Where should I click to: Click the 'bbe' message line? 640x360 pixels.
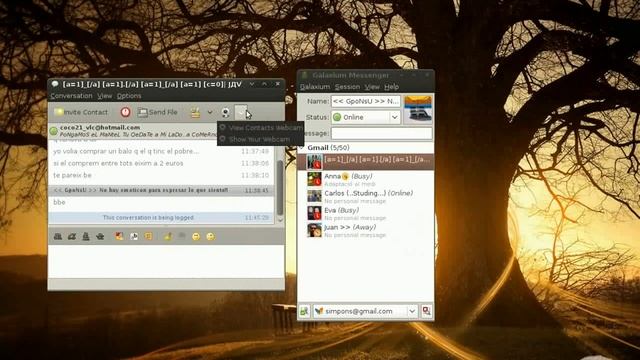(x=59, y=202)
